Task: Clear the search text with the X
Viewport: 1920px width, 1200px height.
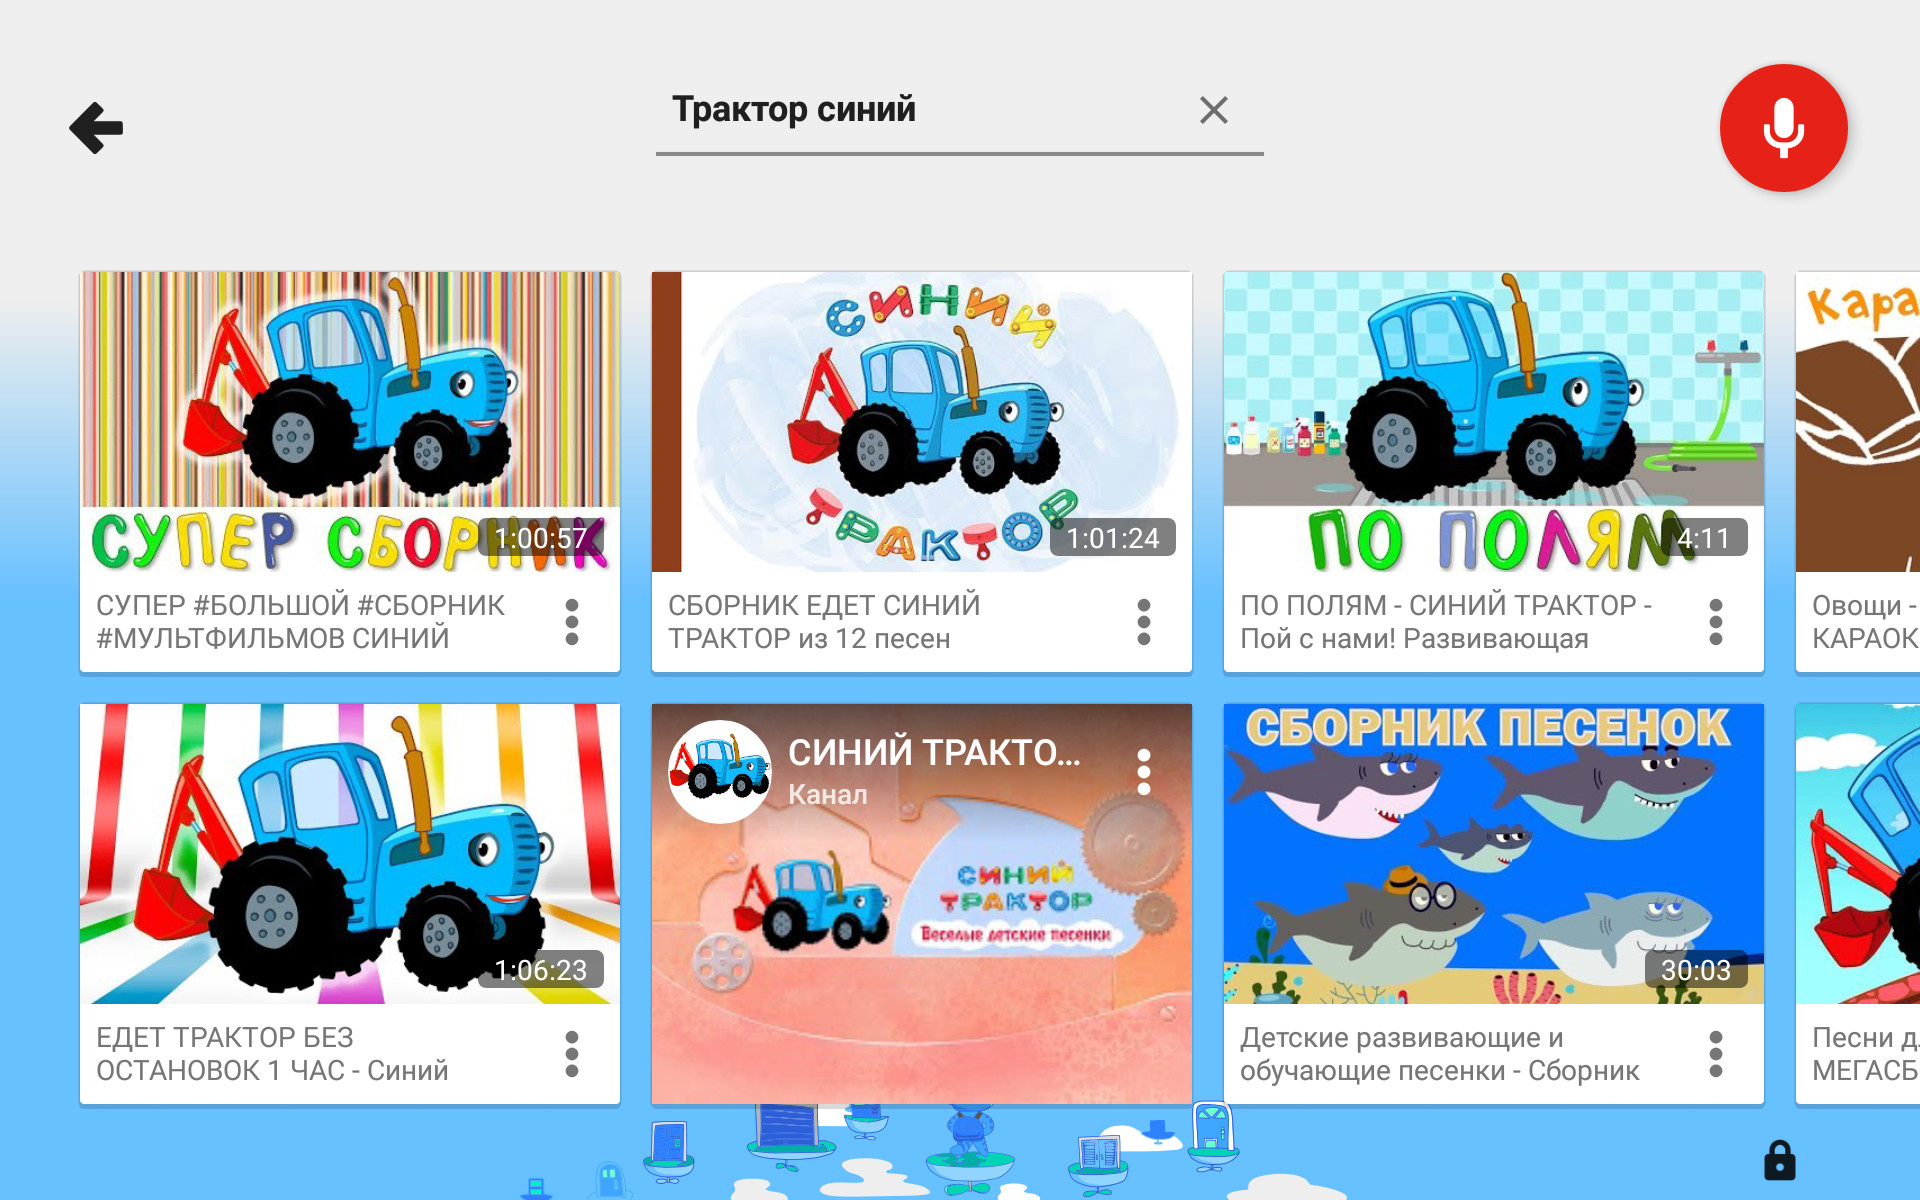Action: pos(1213,110)
